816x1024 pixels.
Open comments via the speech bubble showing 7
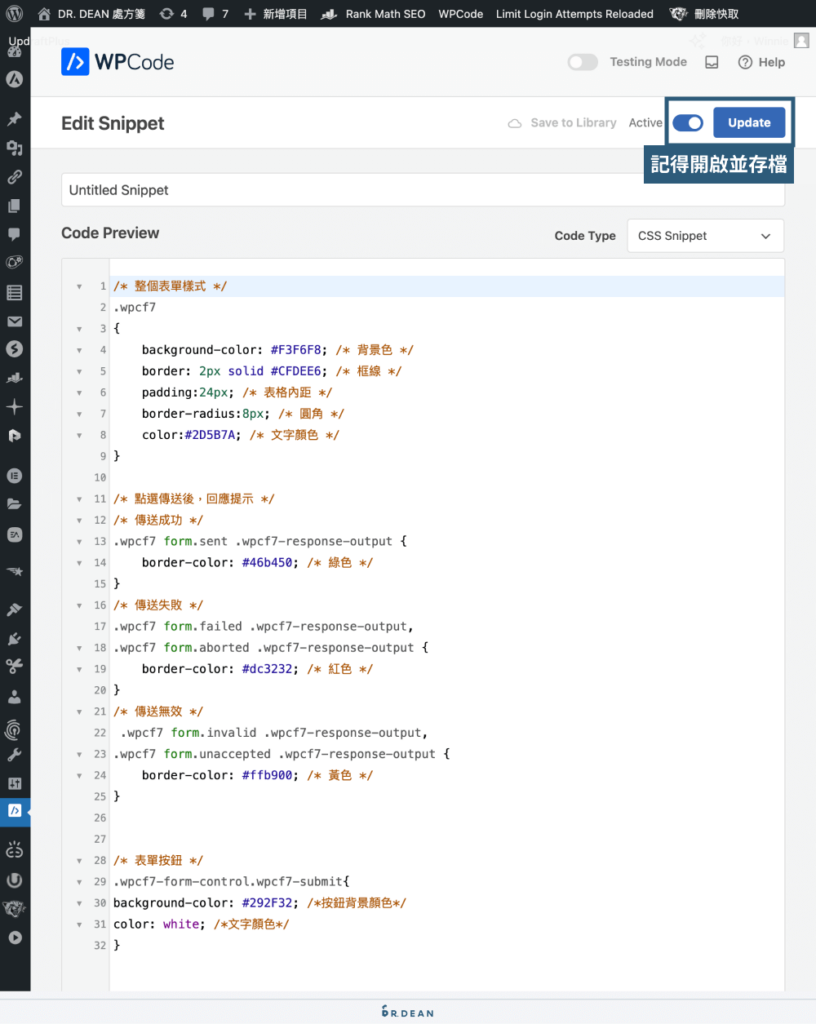(213, 14)
